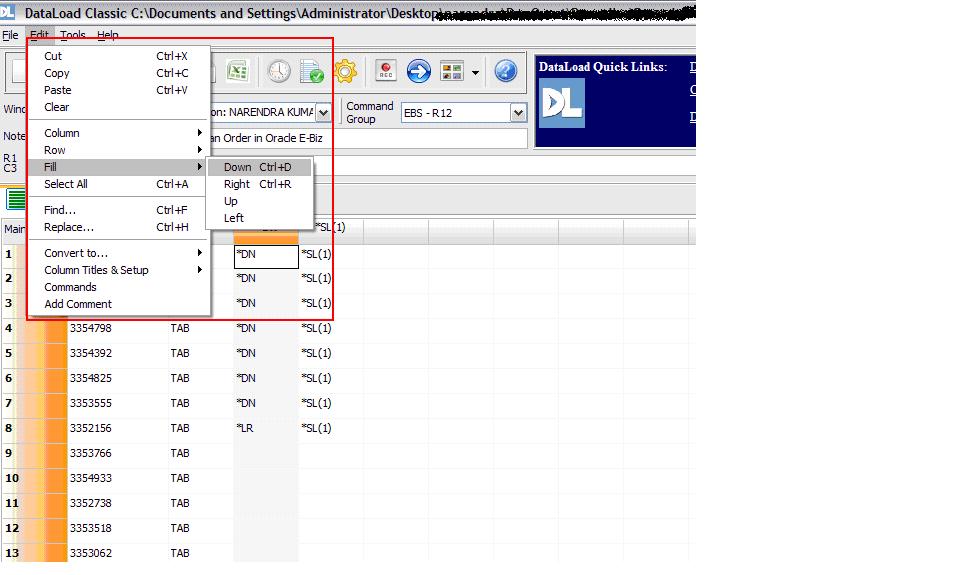
Task: Click the document with green checkmark icon
Action: pyautogui.click(x=312, y=71)
